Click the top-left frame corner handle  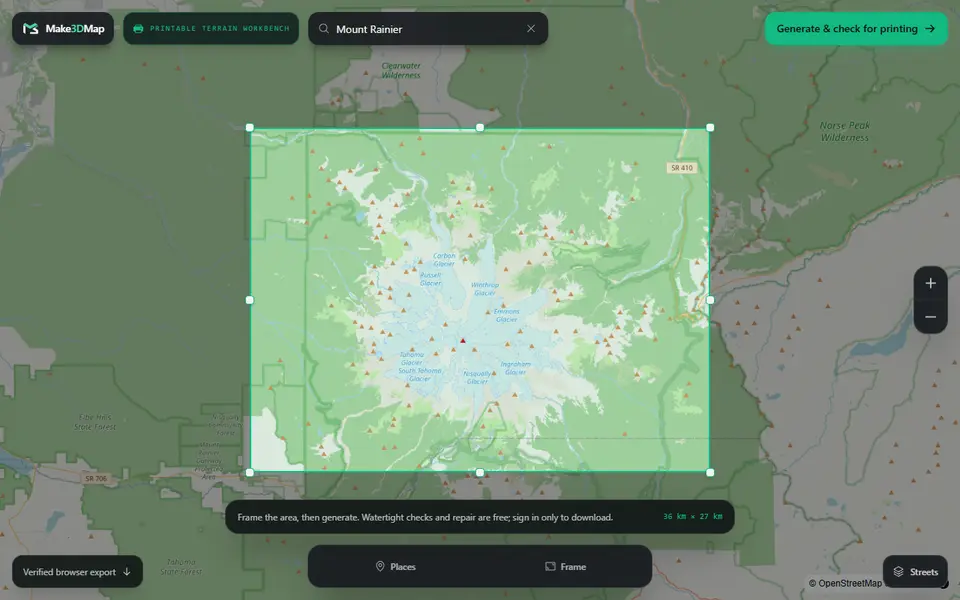click(250, 128)
